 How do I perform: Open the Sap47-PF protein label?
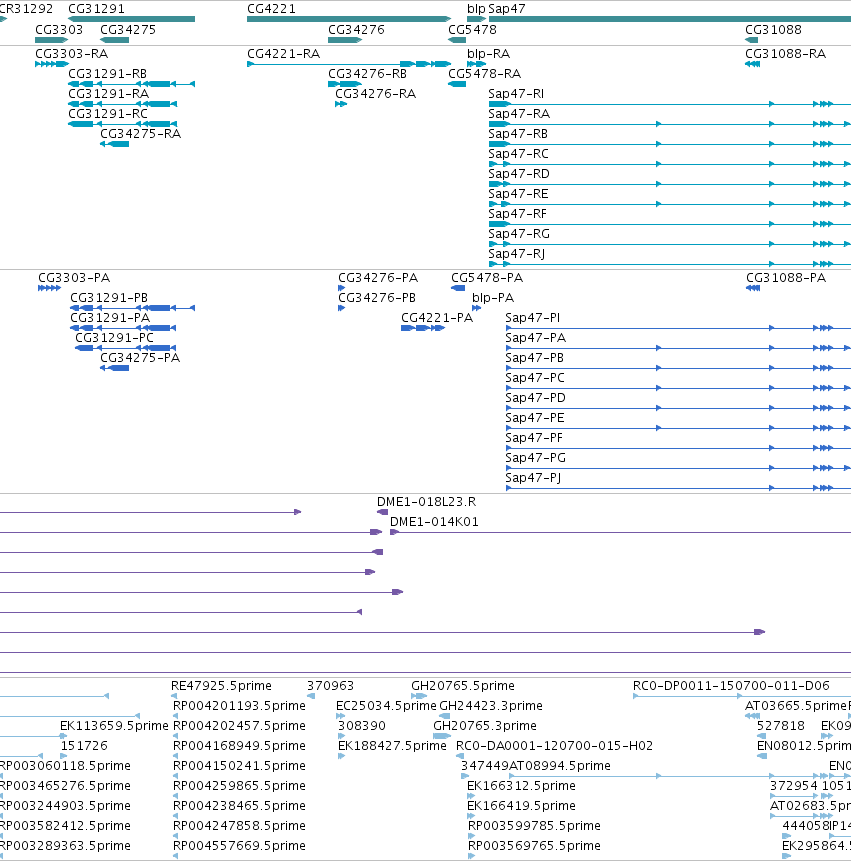point(534,438)
